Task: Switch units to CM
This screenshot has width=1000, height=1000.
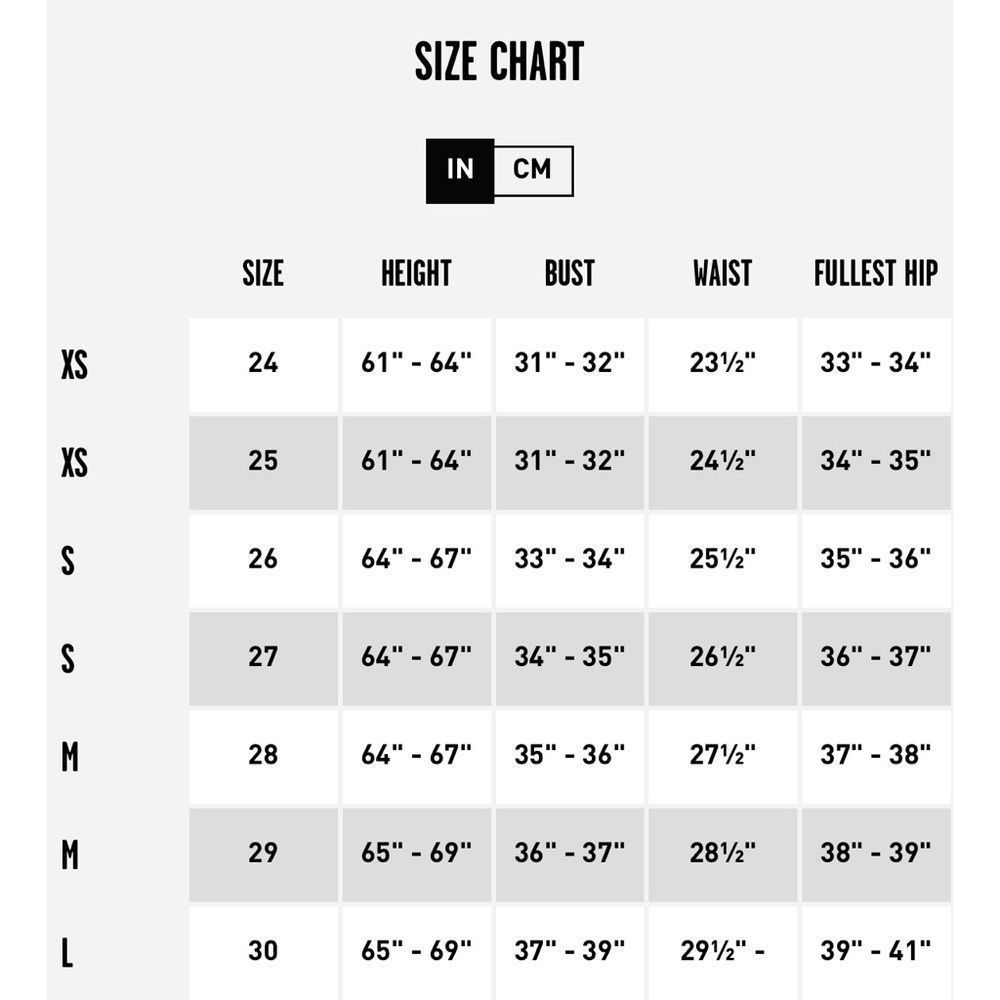Action: 533,171
